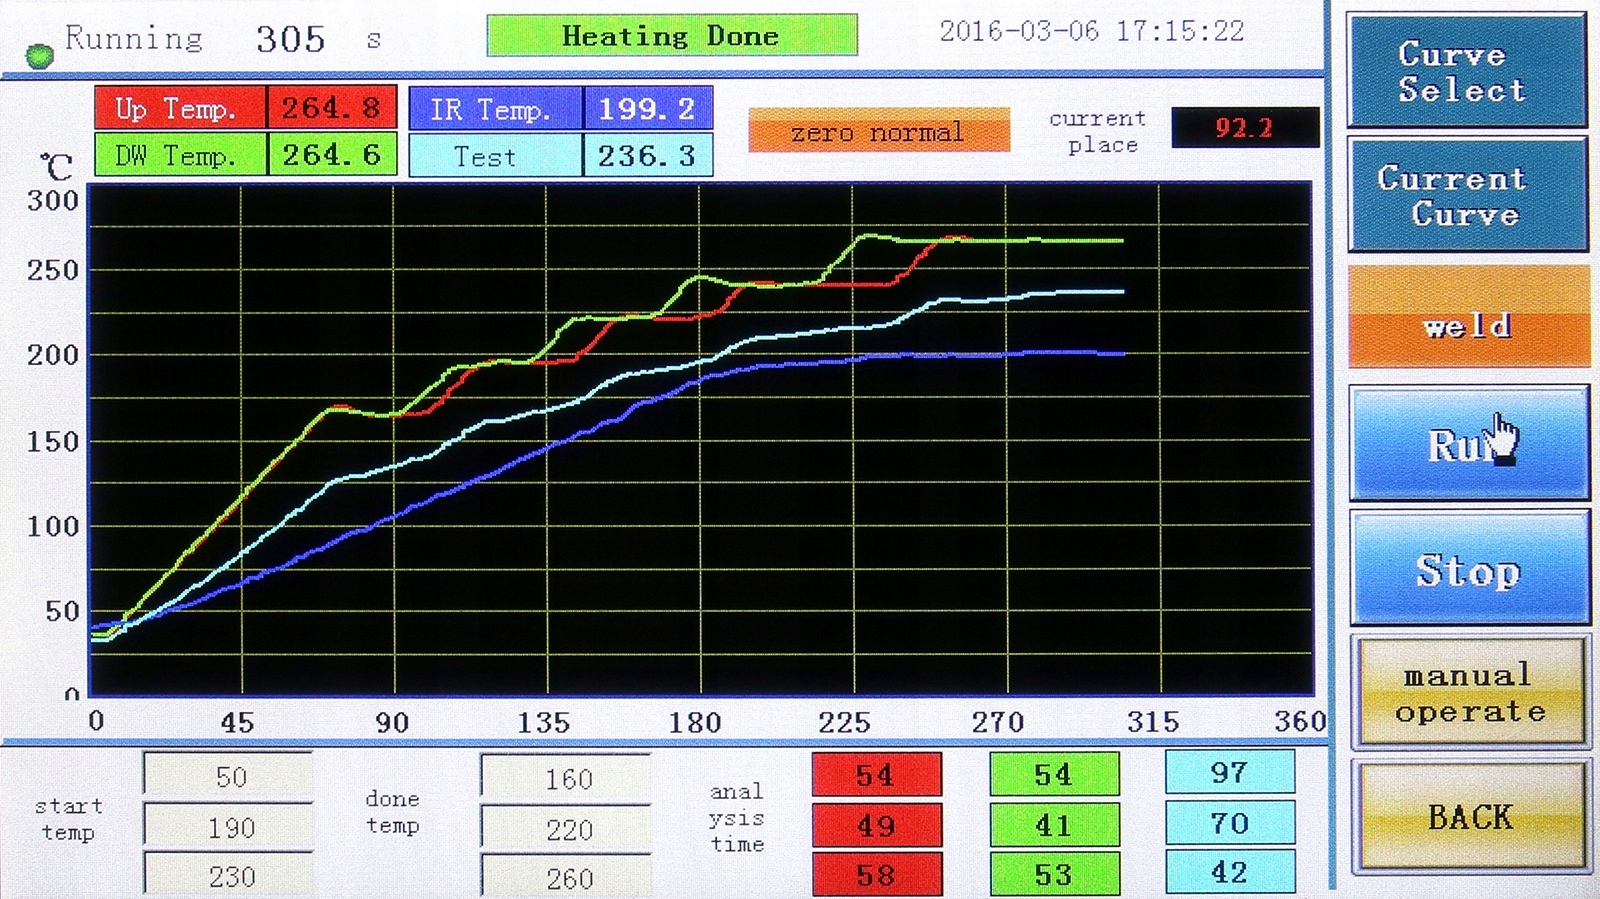Edit the done temp value 260
Screen dimensions: 1600x899
(567, 877)
